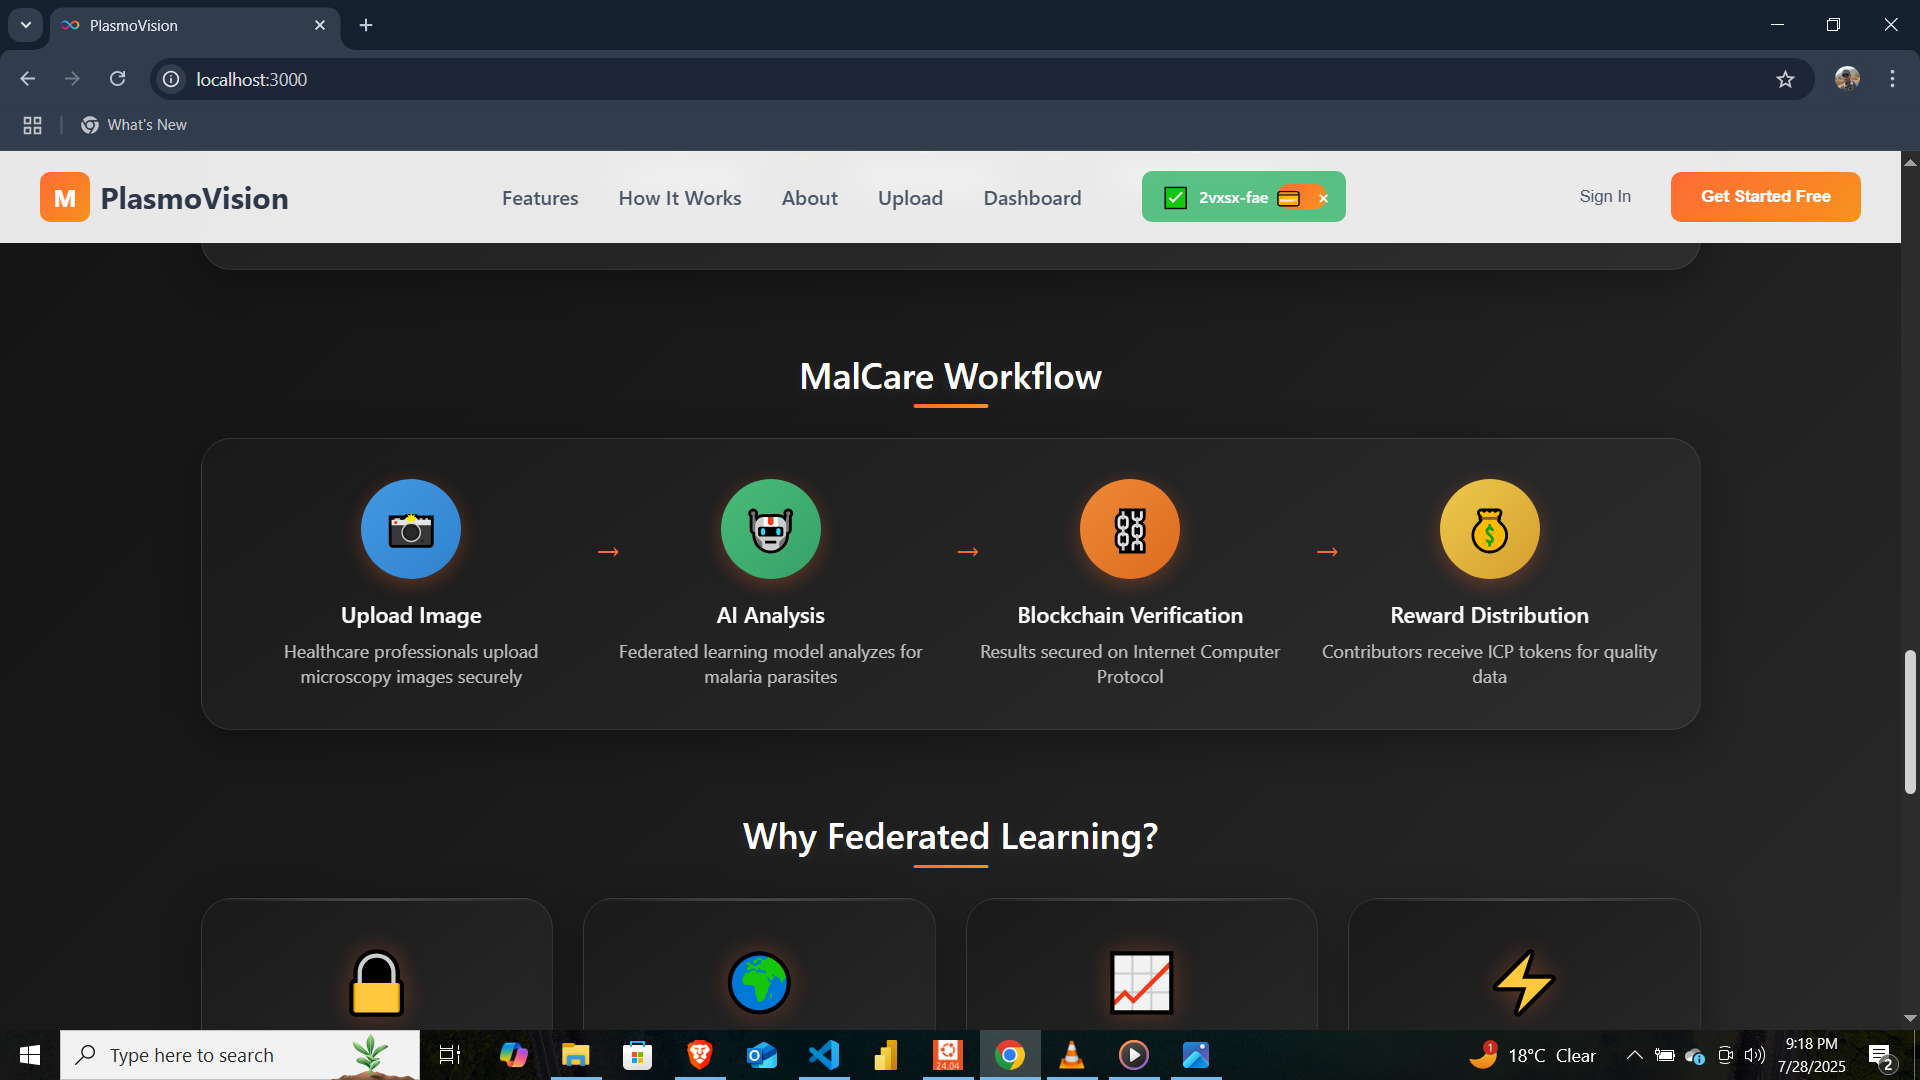Click the AI Analysis robot icon

coord(770,529)
